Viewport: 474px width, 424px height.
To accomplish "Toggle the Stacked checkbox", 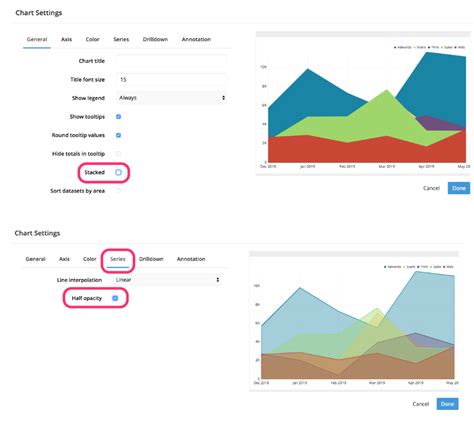I will pyautogui.click(x=118, y=172).
